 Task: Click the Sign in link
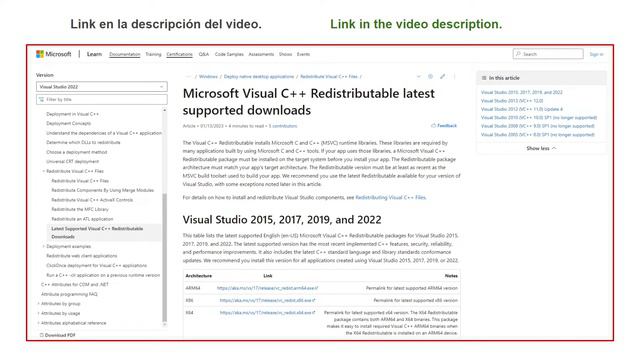click(x=596, y=54)
